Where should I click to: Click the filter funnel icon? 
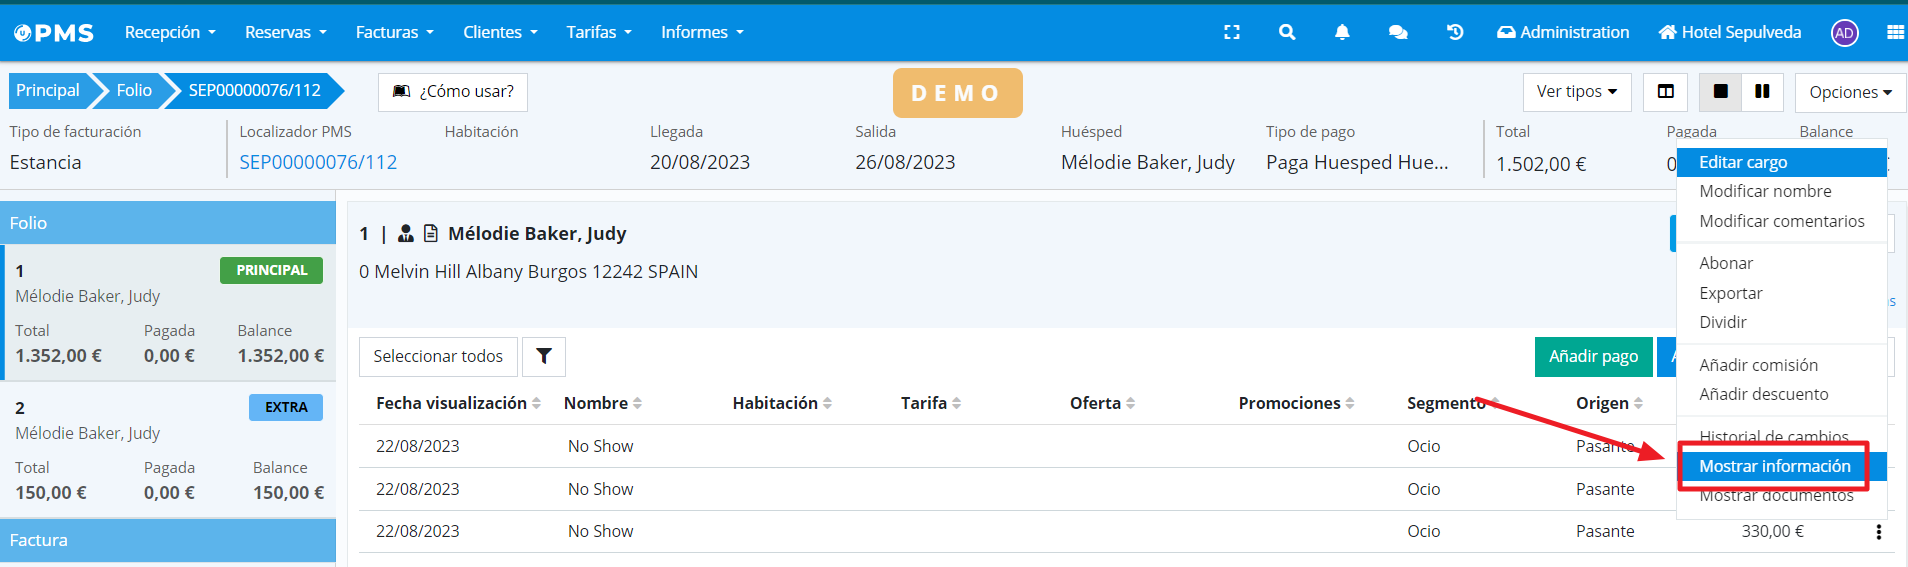coord(544,356)
